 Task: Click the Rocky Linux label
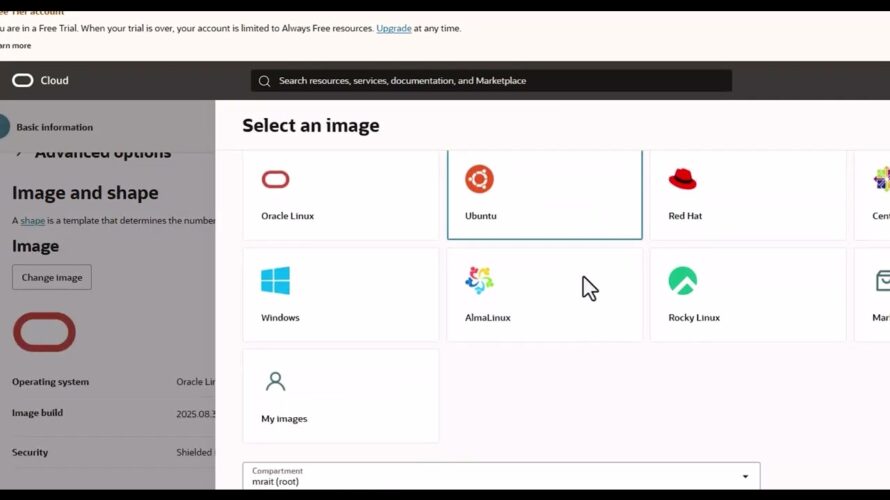(694, 317)
